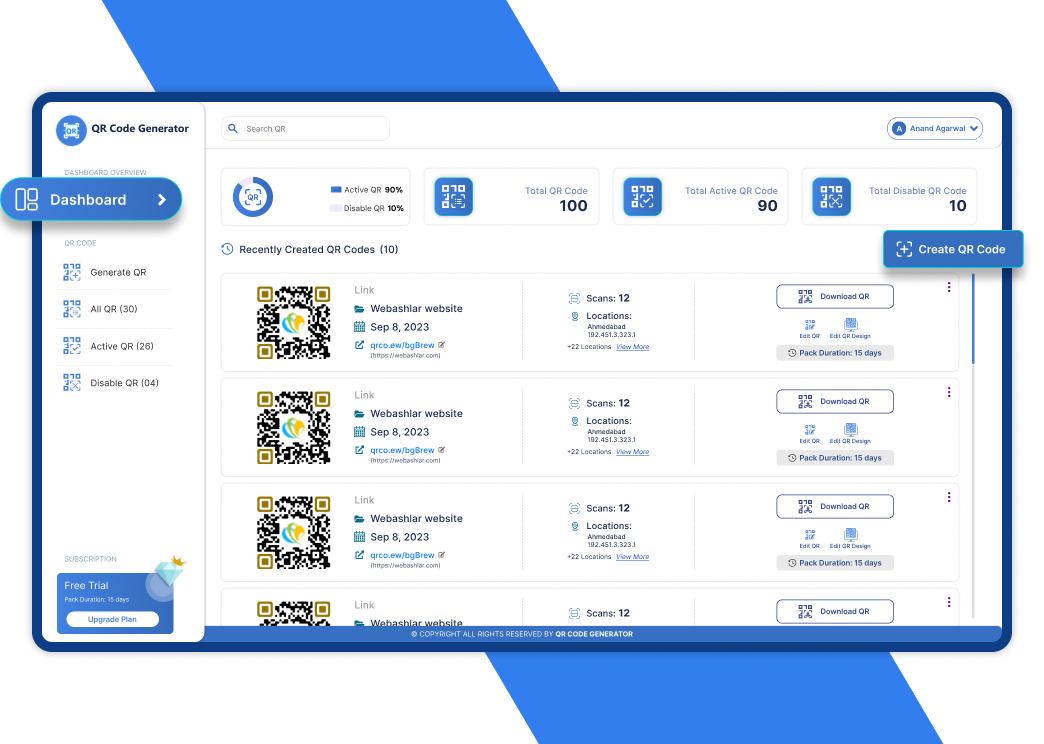Click the location pin icon in first QR card
This screenshot has height=744, width=1044.
tap(575, 316)
